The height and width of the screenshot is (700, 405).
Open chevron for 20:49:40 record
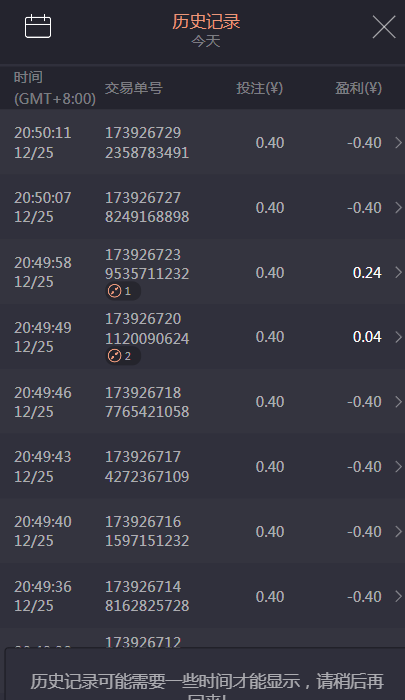pos(398,531)
